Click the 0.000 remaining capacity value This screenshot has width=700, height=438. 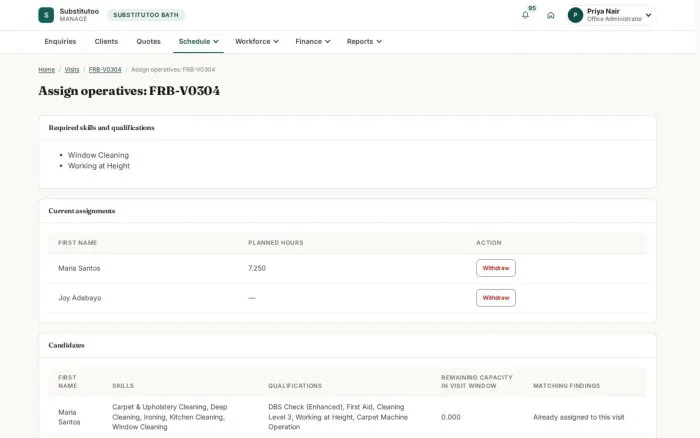(450, 417)
